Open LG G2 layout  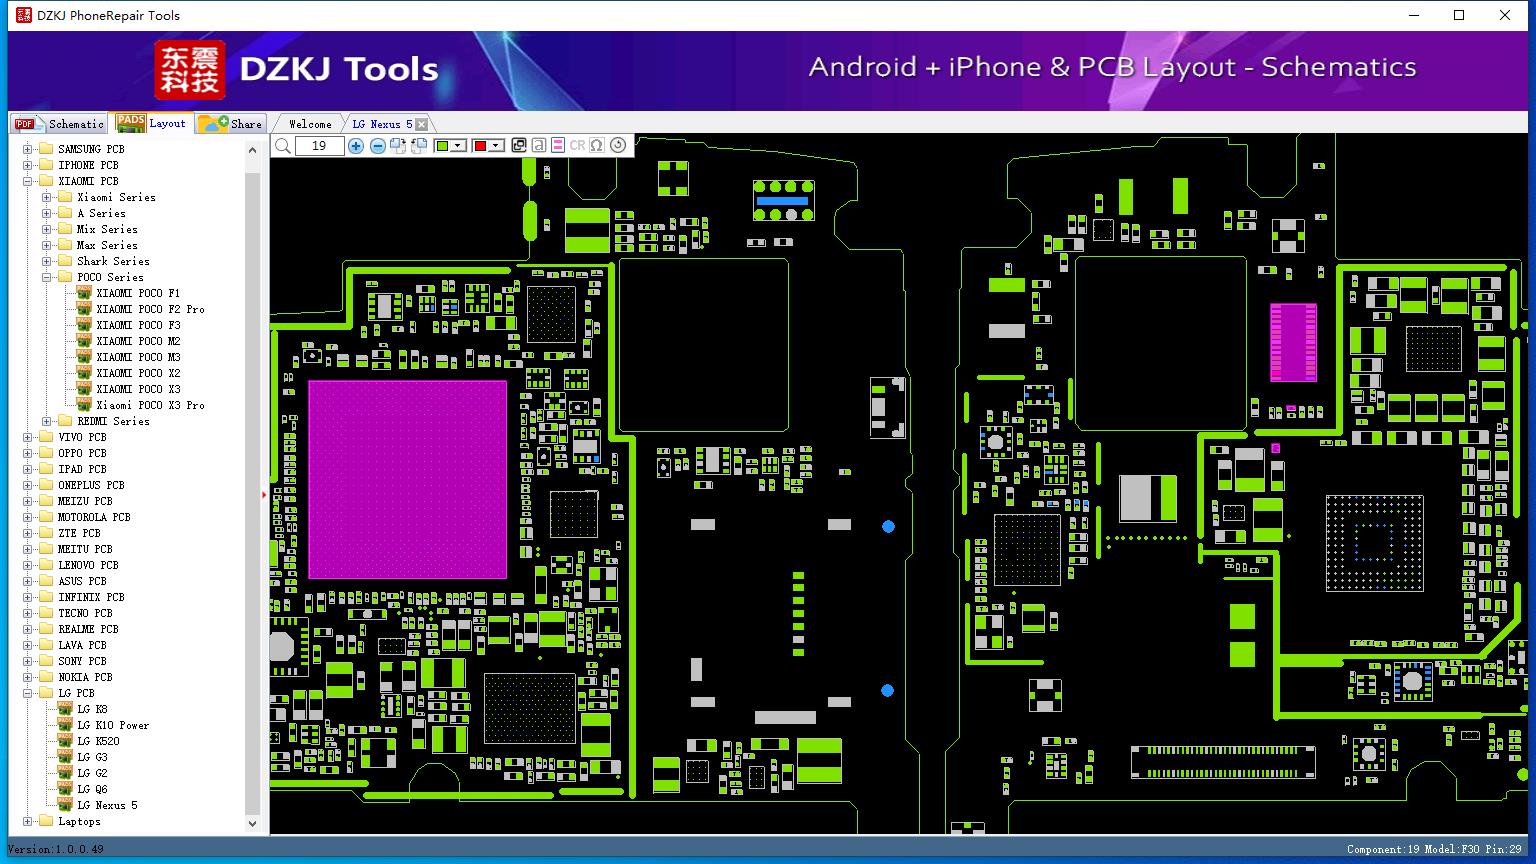92,773
